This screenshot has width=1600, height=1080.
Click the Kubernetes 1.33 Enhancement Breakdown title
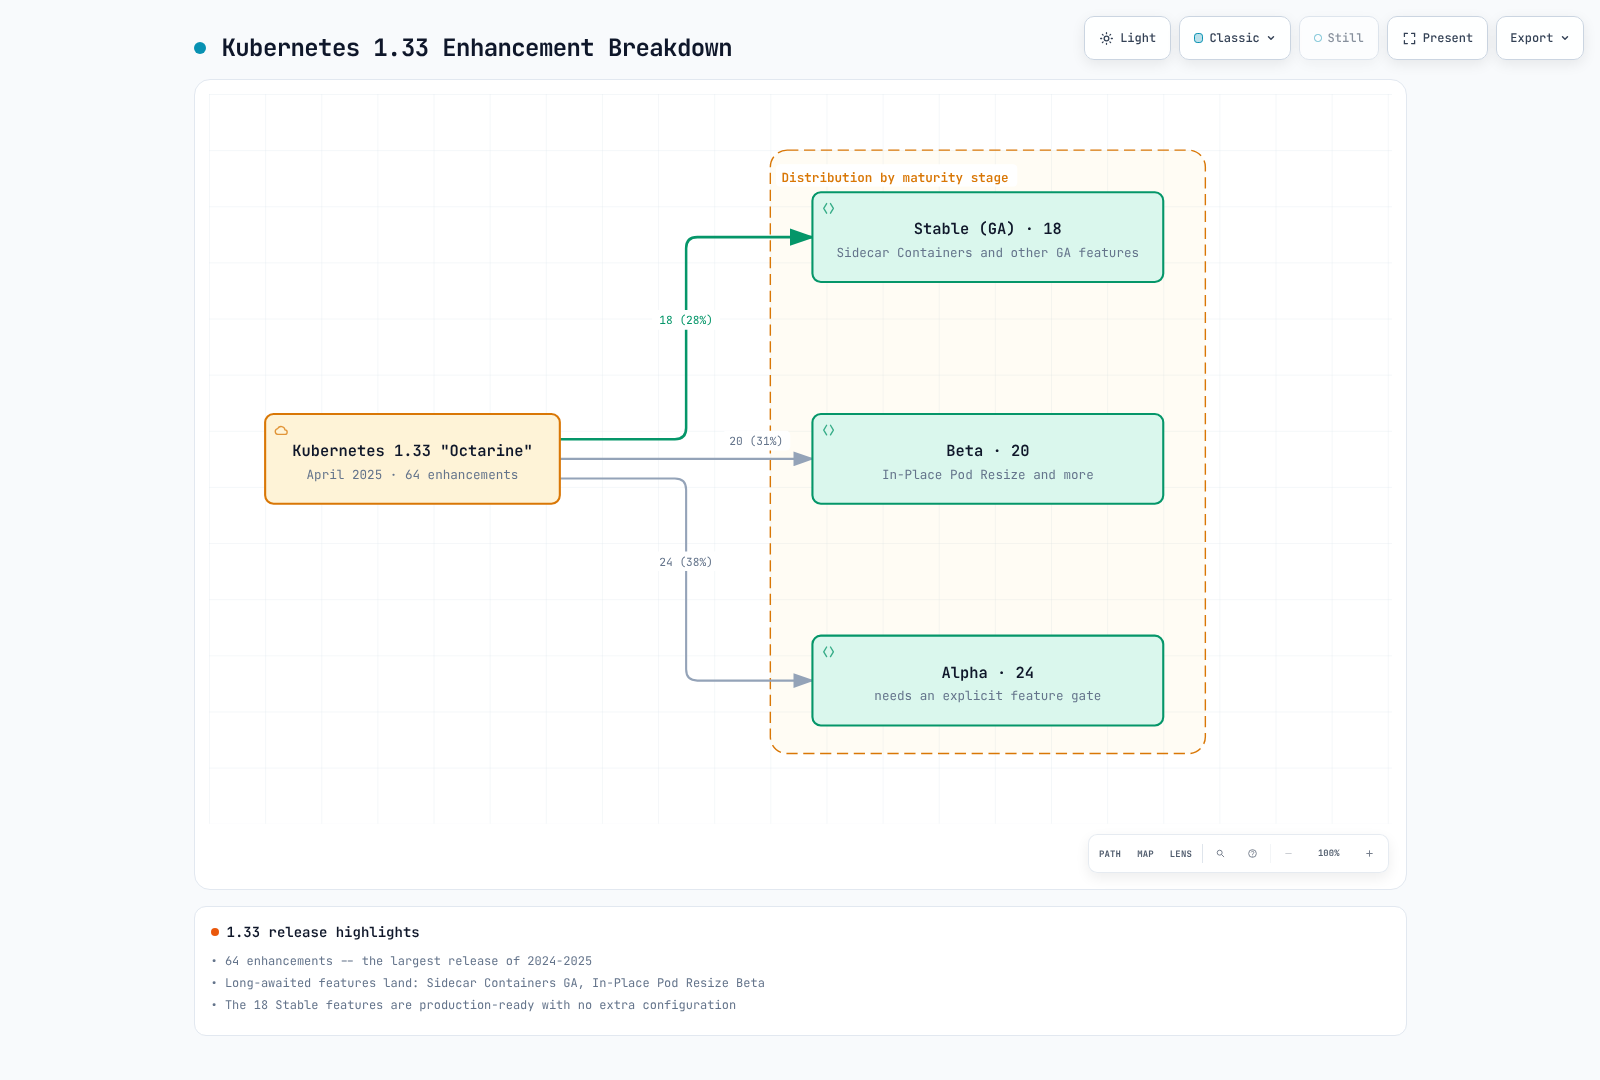tap(477, 48)
